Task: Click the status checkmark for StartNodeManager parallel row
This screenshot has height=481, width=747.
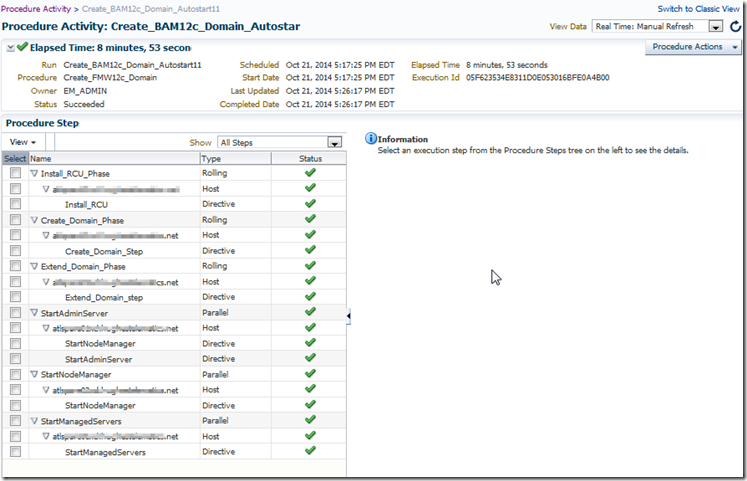Action: pos(310,373)
